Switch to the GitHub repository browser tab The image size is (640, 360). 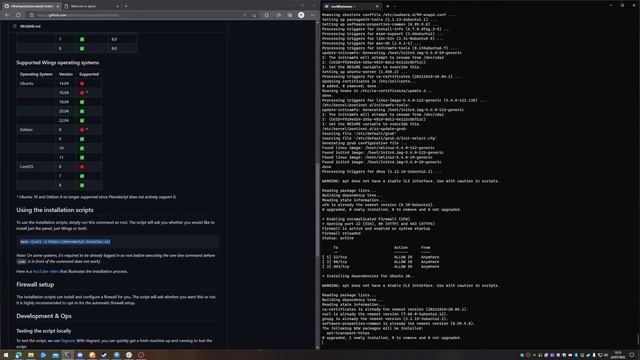(x=31, y=6)
